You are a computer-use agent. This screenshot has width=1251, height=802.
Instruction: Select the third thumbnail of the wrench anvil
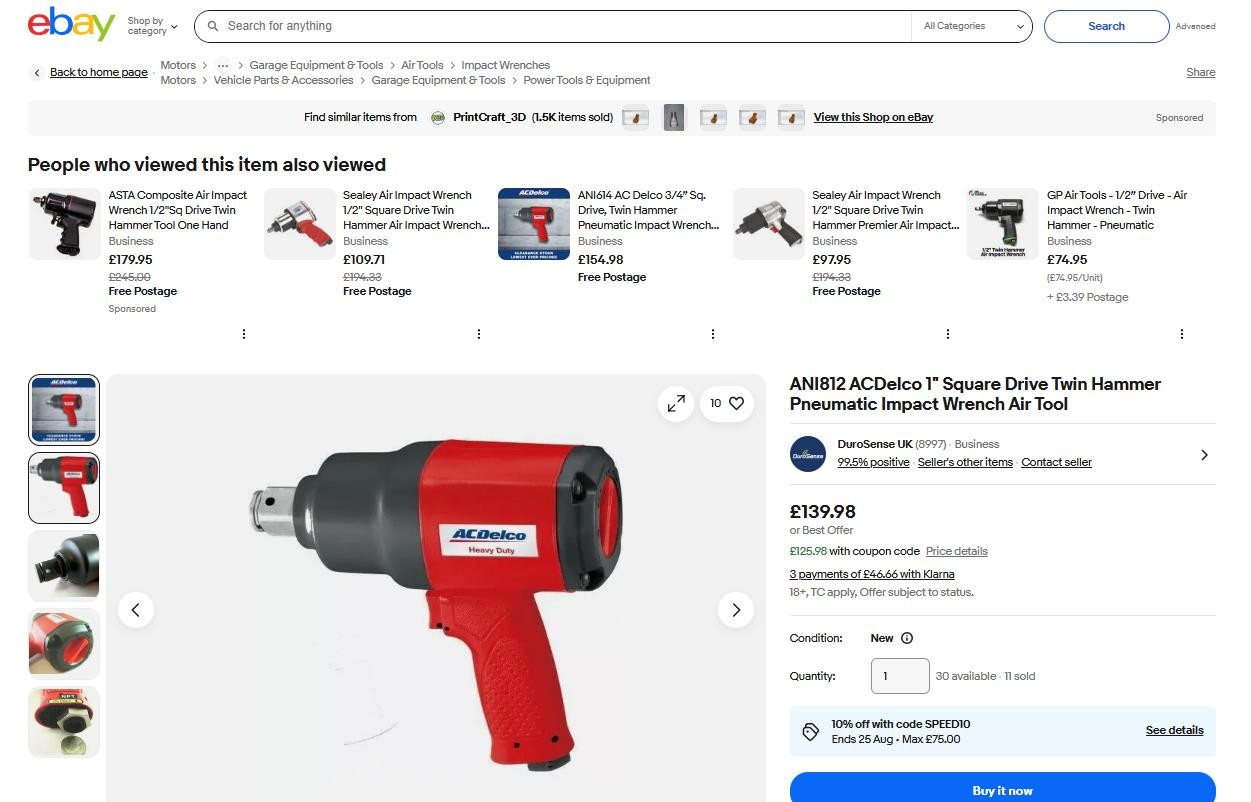(64, 566)
